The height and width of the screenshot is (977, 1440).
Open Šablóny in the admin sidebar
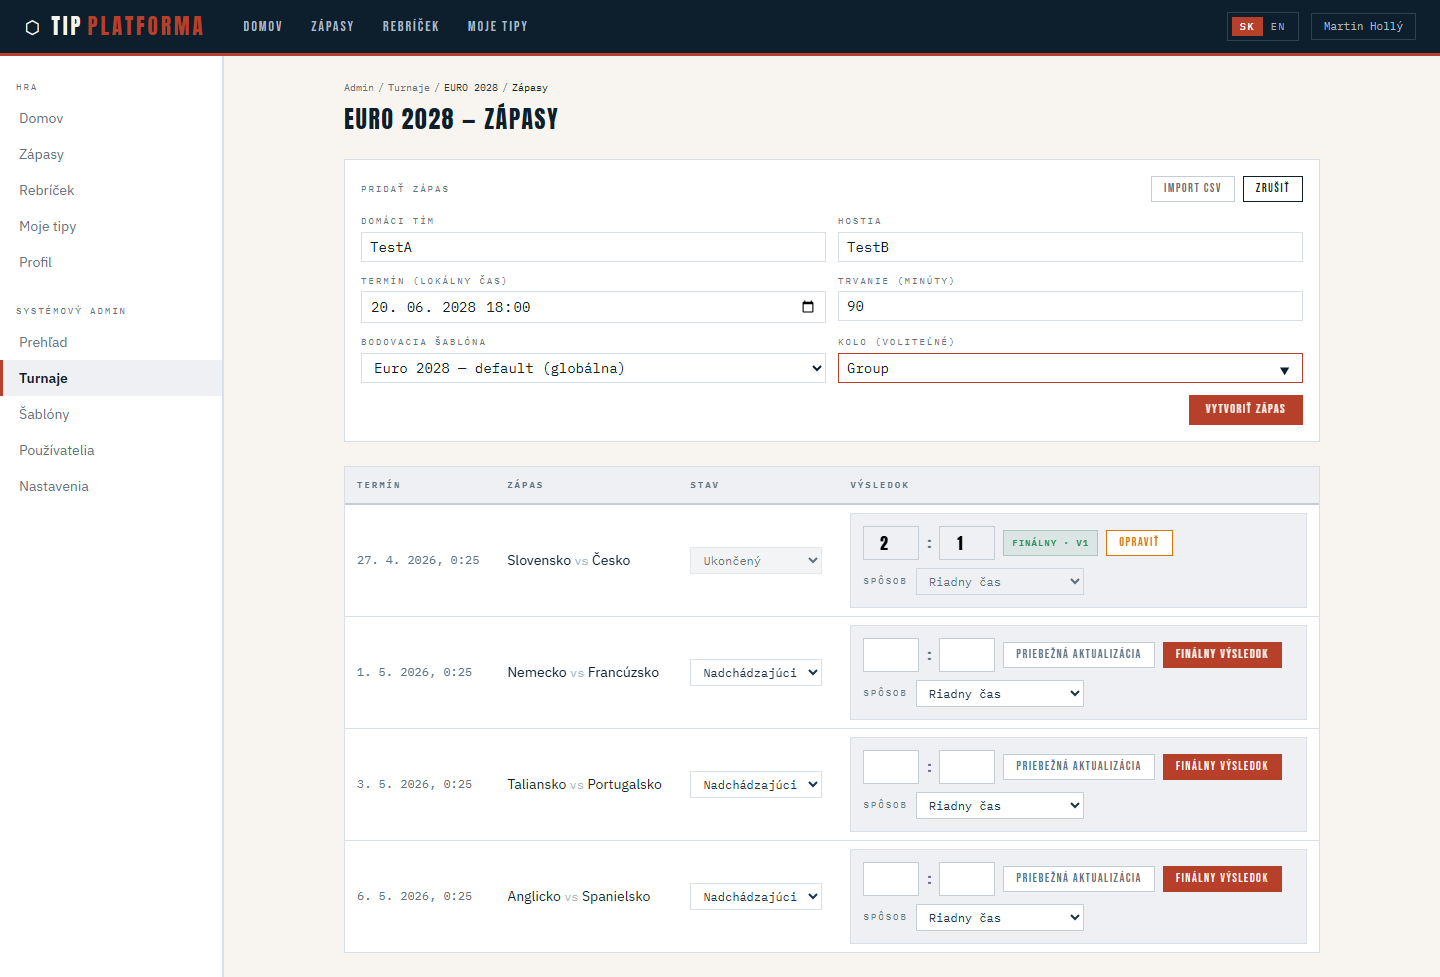[x=44, y=414]
